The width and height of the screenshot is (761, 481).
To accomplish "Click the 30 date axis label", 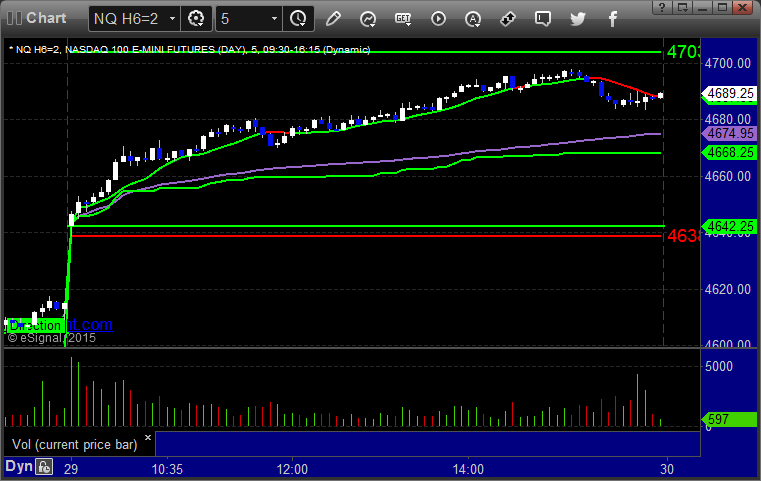I will click(x=667, y=469).
